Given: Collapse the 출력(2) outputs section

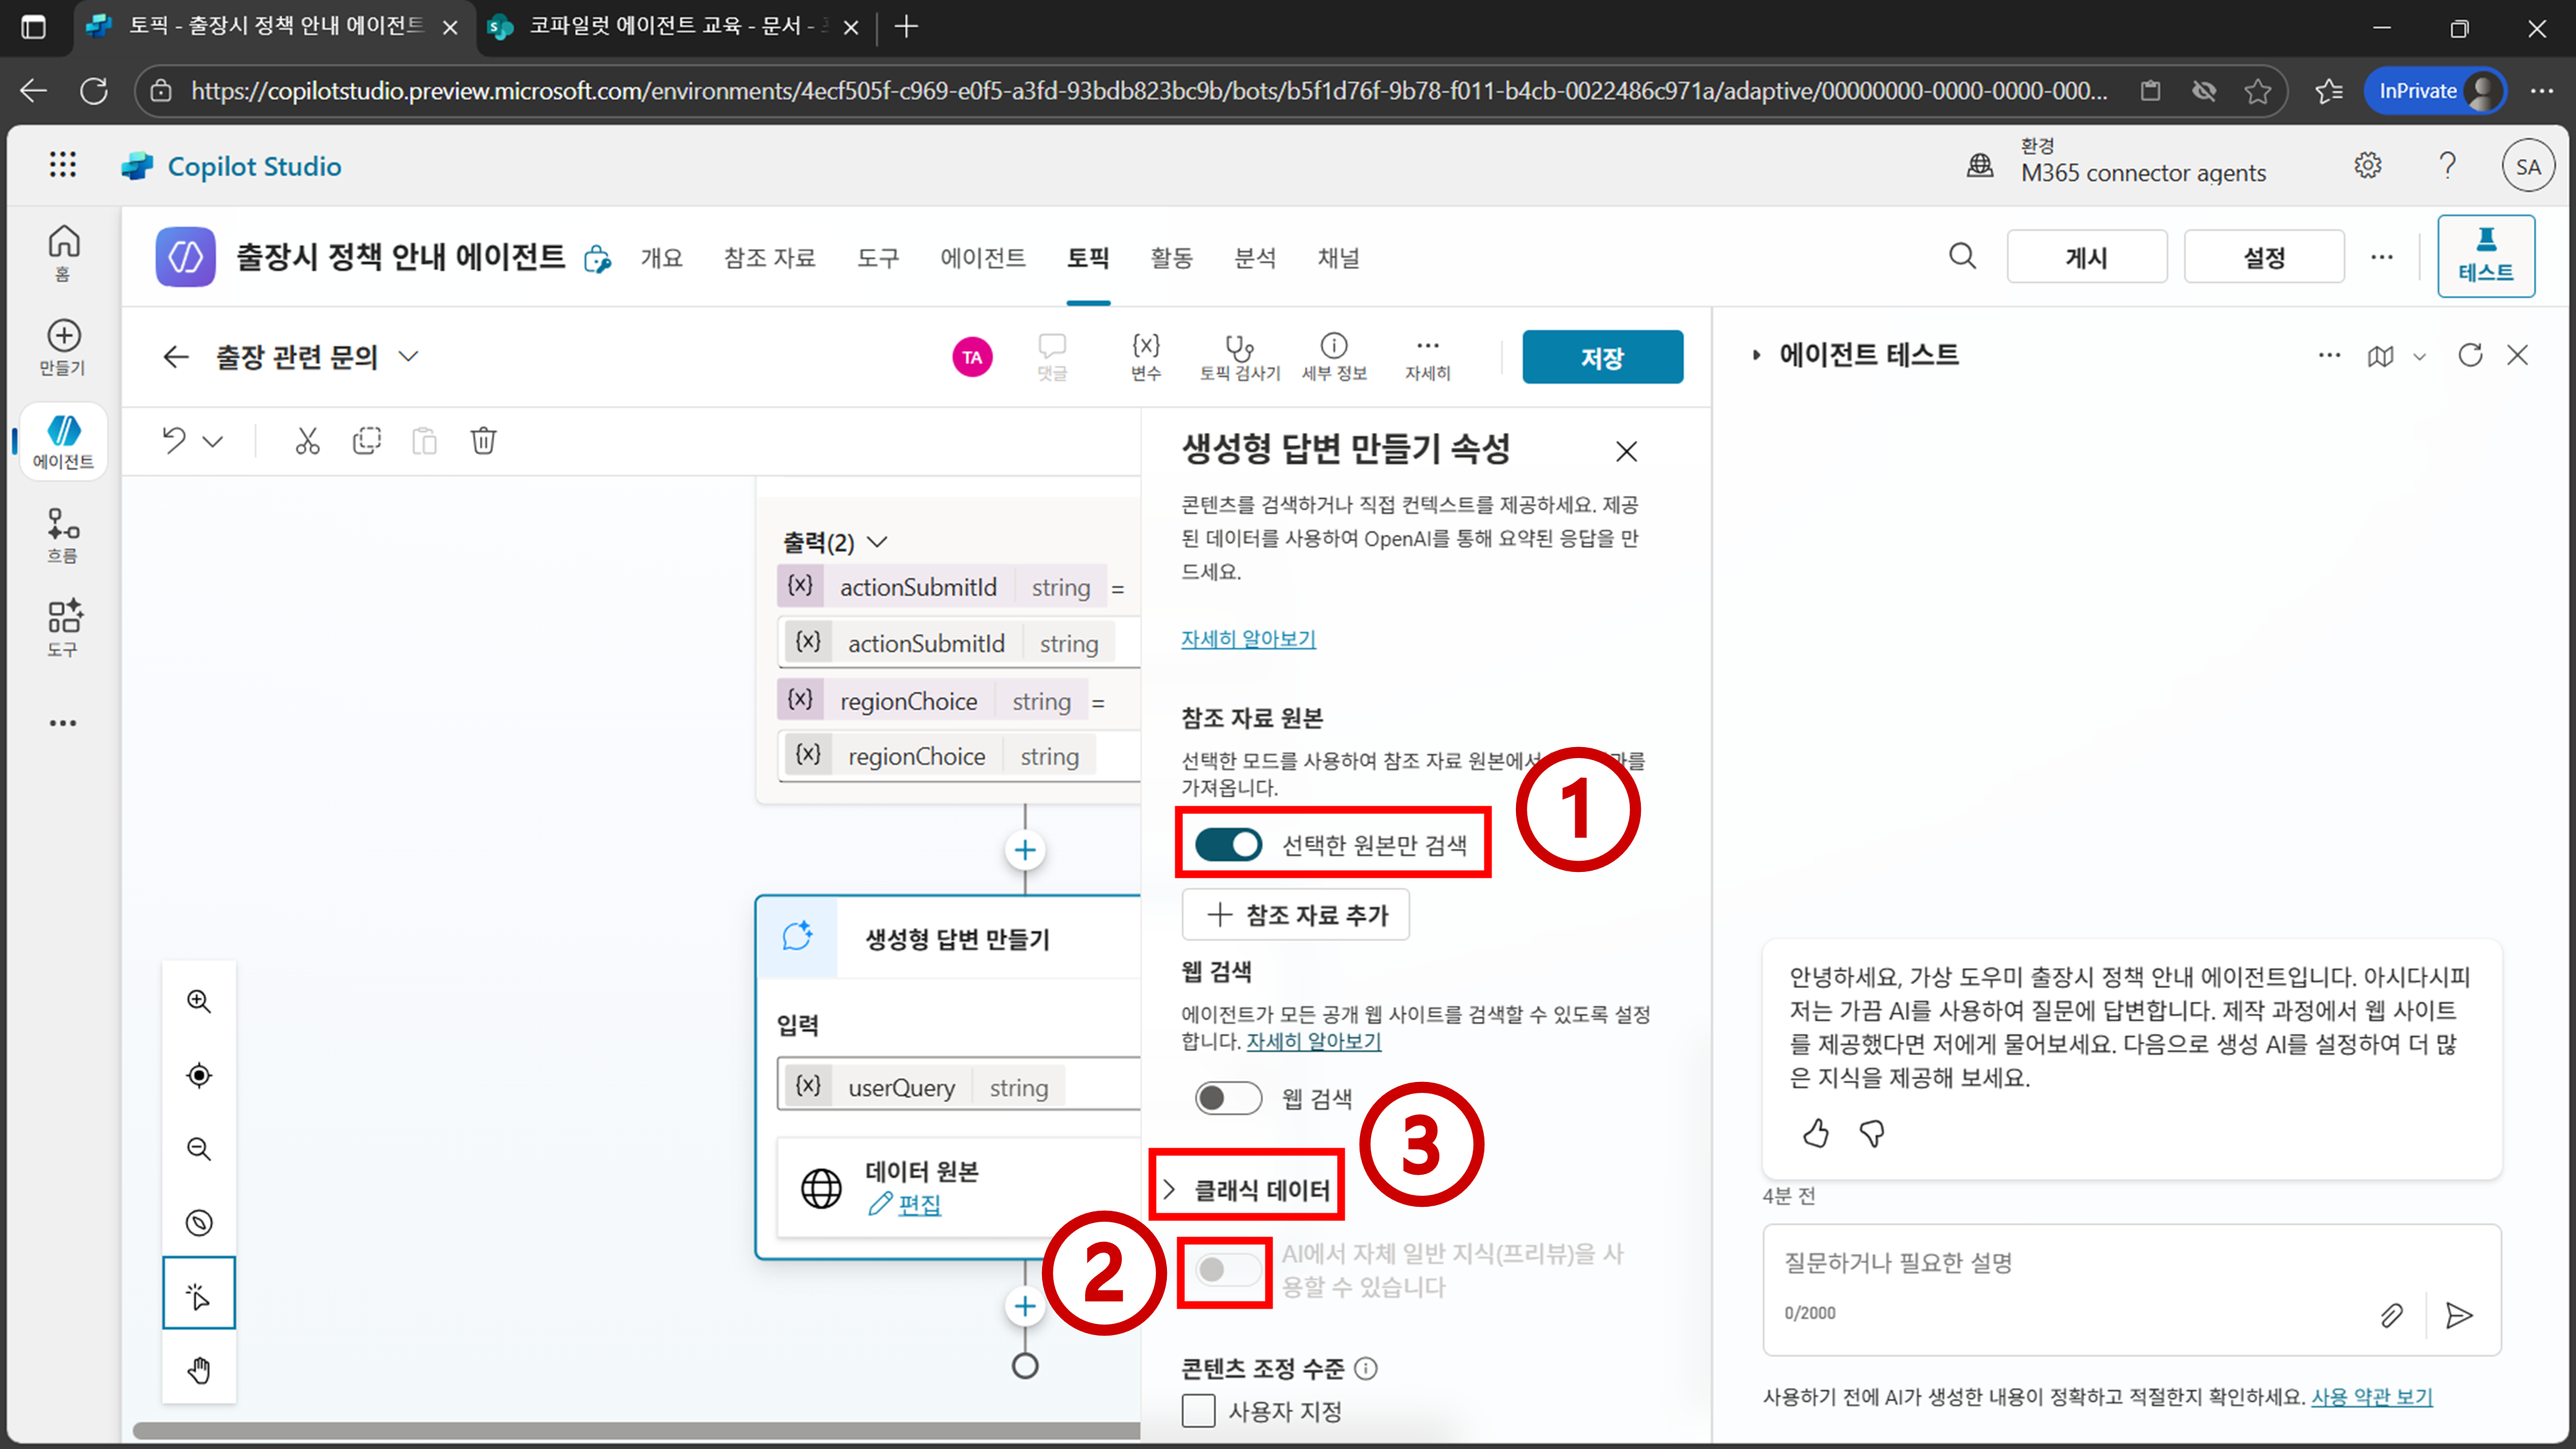Looking at the screenshot, I should tap(877, 542).
